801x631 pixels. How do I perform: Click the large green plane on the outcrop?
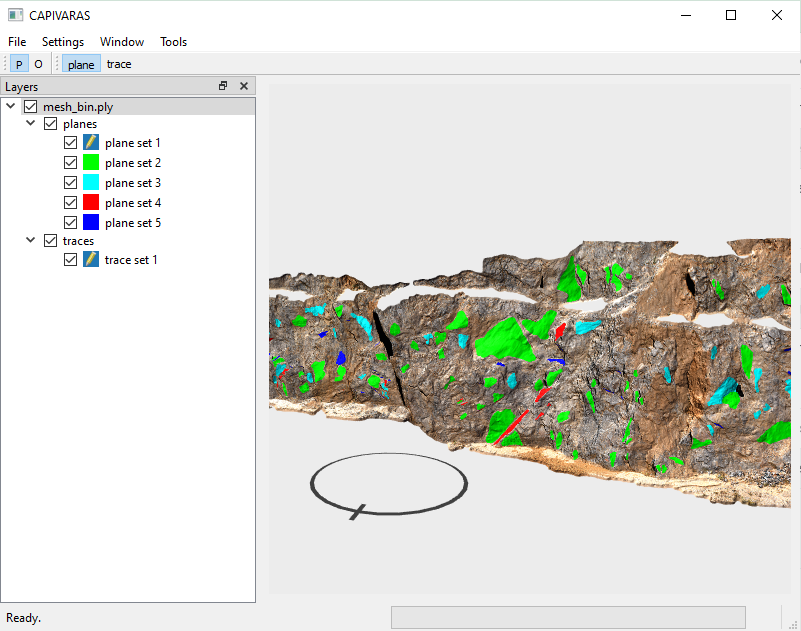click(x=503, y=340)
